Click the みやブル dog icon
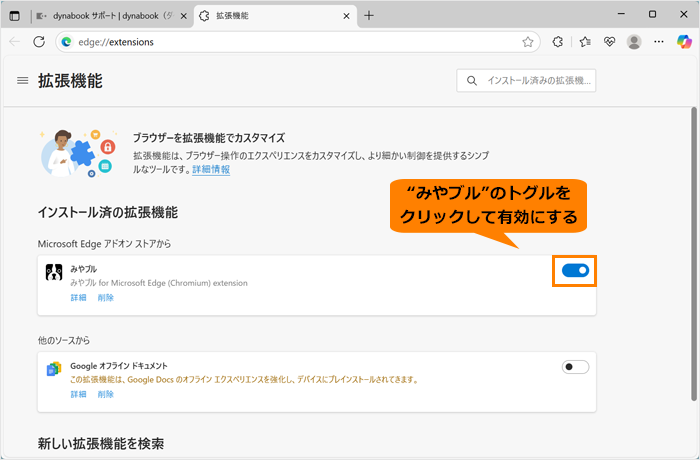Viewport: 700px width, 460px height. point(54,272)
